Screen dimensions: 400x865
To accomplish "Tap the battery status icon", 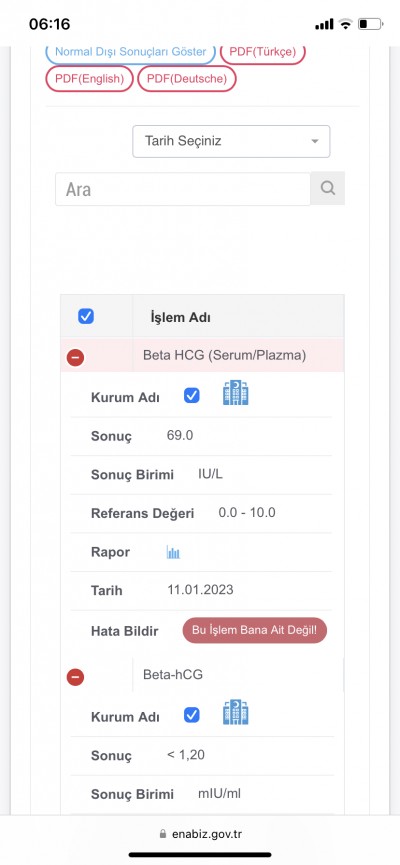I will [370, 24].
